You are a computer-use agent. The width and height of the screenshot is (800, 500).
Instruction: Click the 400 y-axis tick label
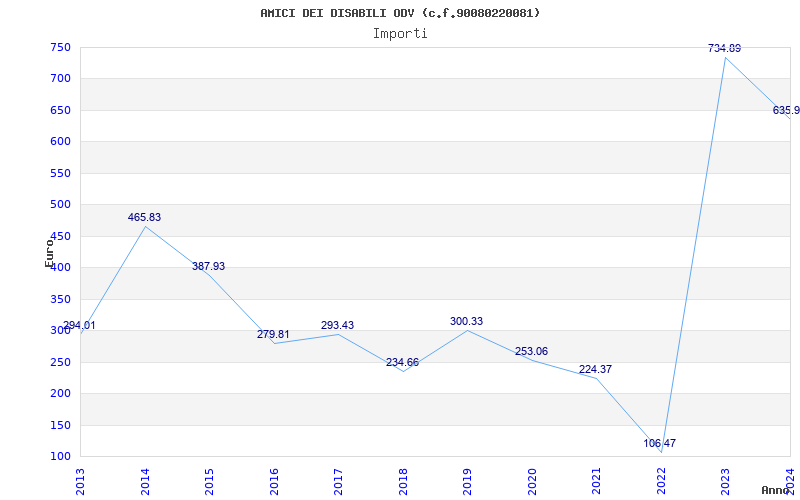tap(60, 267)
